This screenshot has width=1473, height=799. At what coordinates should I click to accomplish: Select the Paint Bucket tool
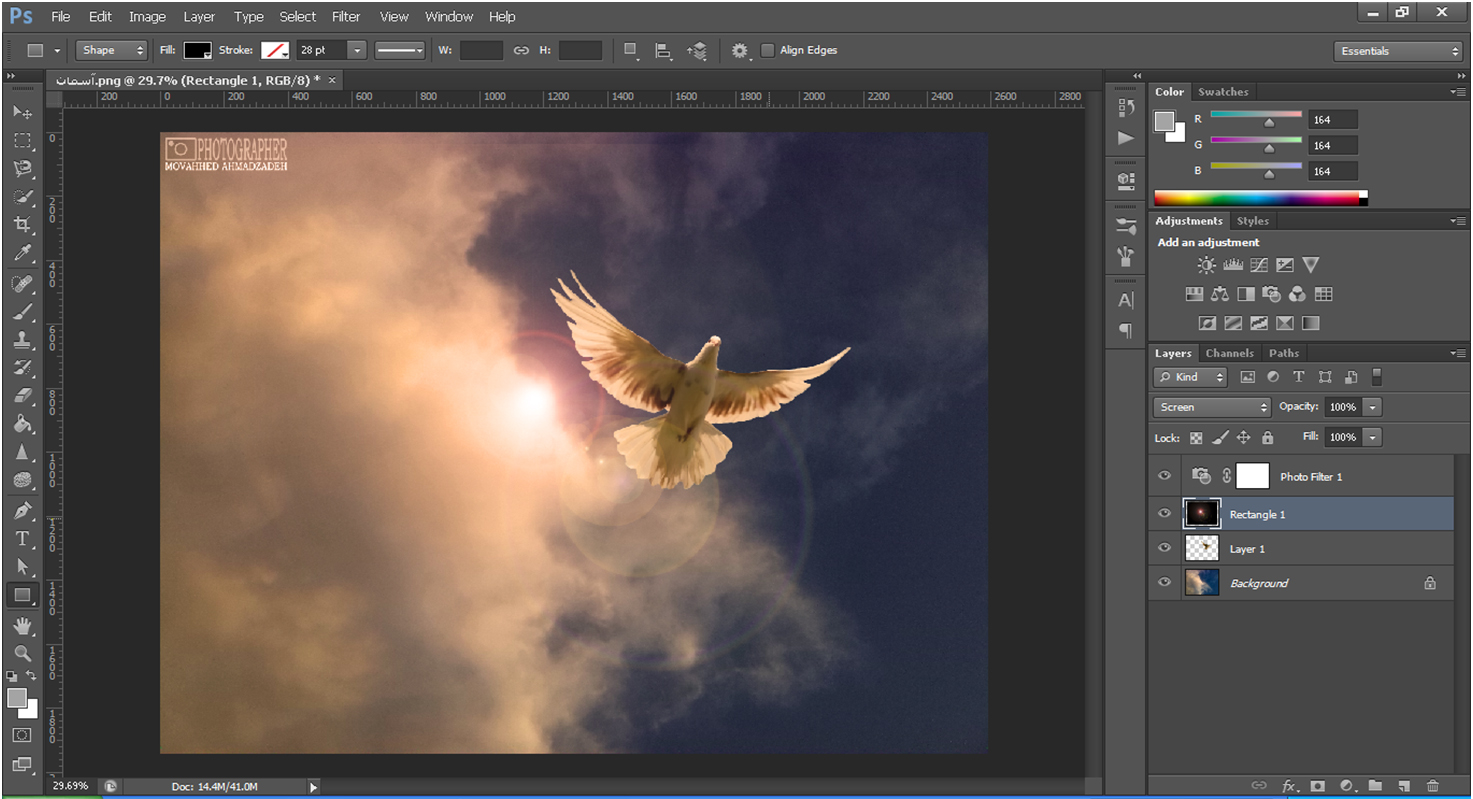[22, 424]
